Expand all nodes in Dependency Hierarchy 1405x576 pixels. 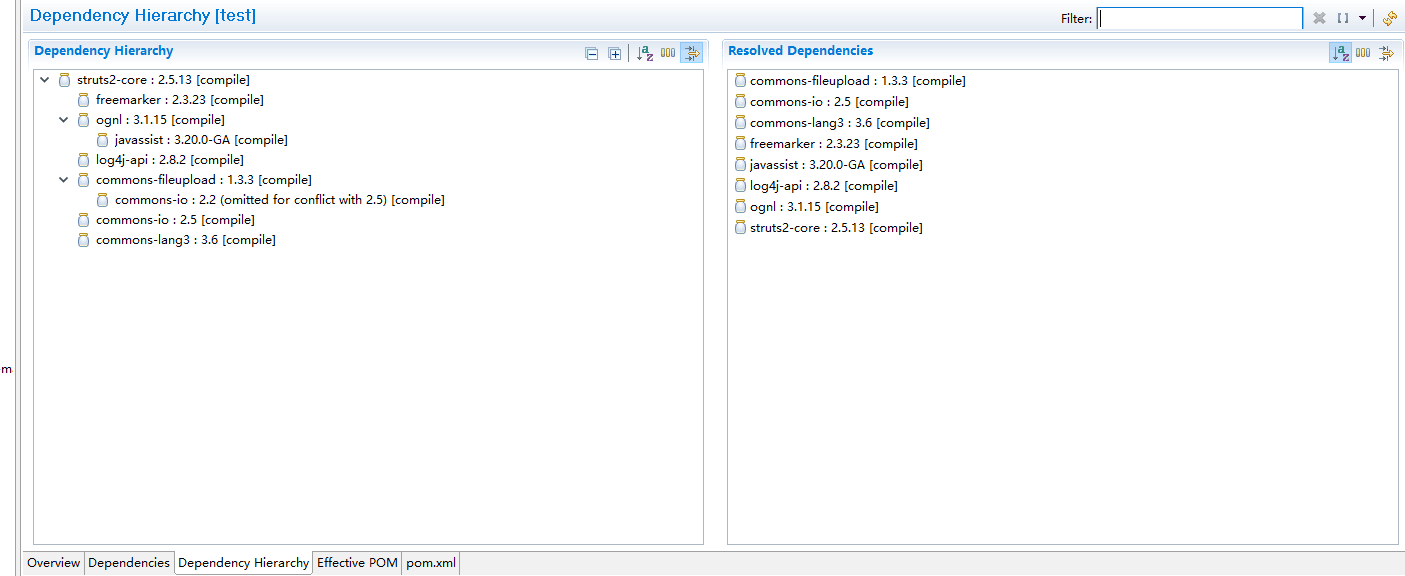tap(615, 54)
